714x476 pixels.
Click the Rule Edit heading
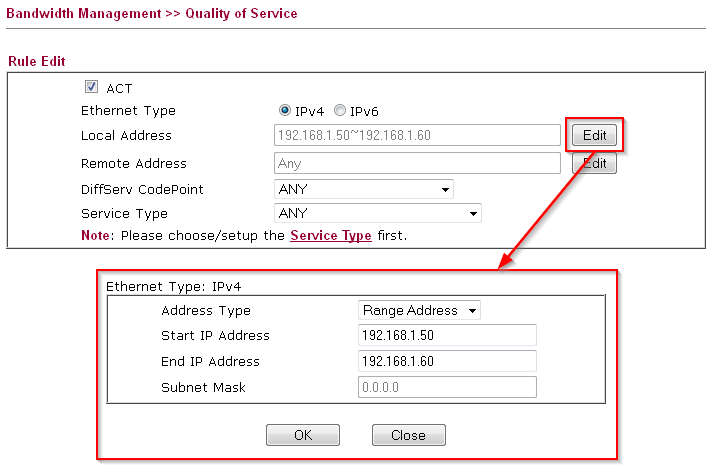click(x=37, y=61)
